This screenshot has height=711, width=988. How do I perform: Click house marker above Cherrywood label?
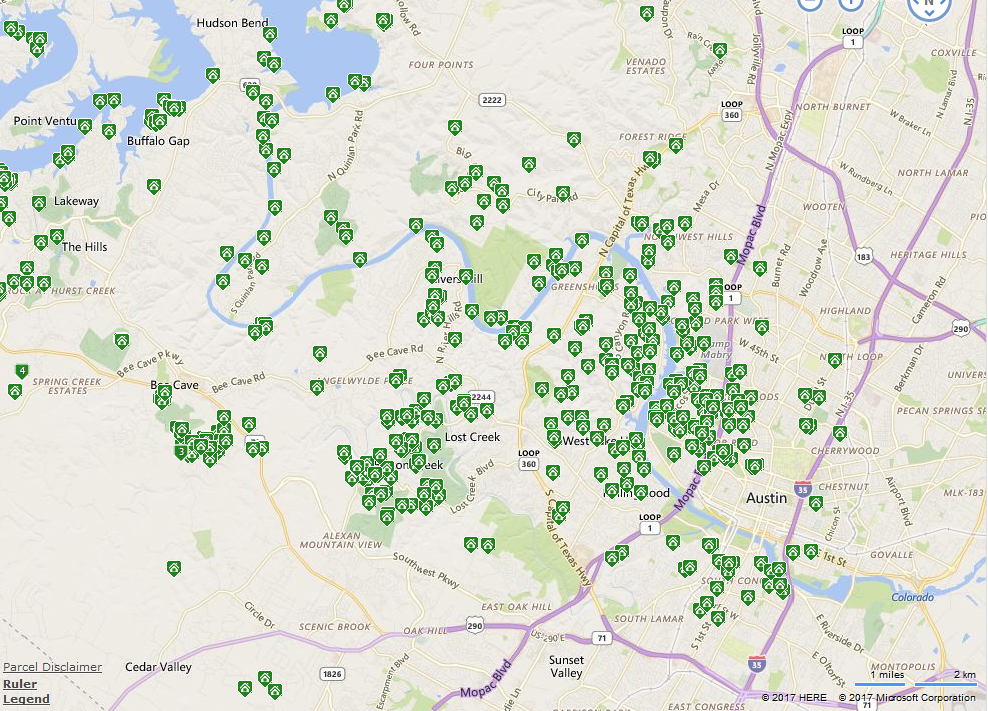840,433
